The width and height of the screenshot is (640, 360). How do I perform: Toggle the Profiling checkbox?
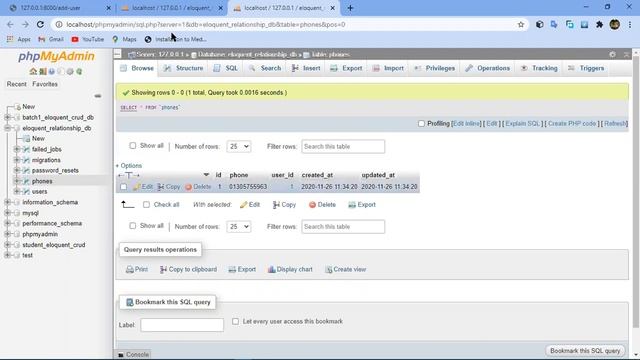[421, 123]
